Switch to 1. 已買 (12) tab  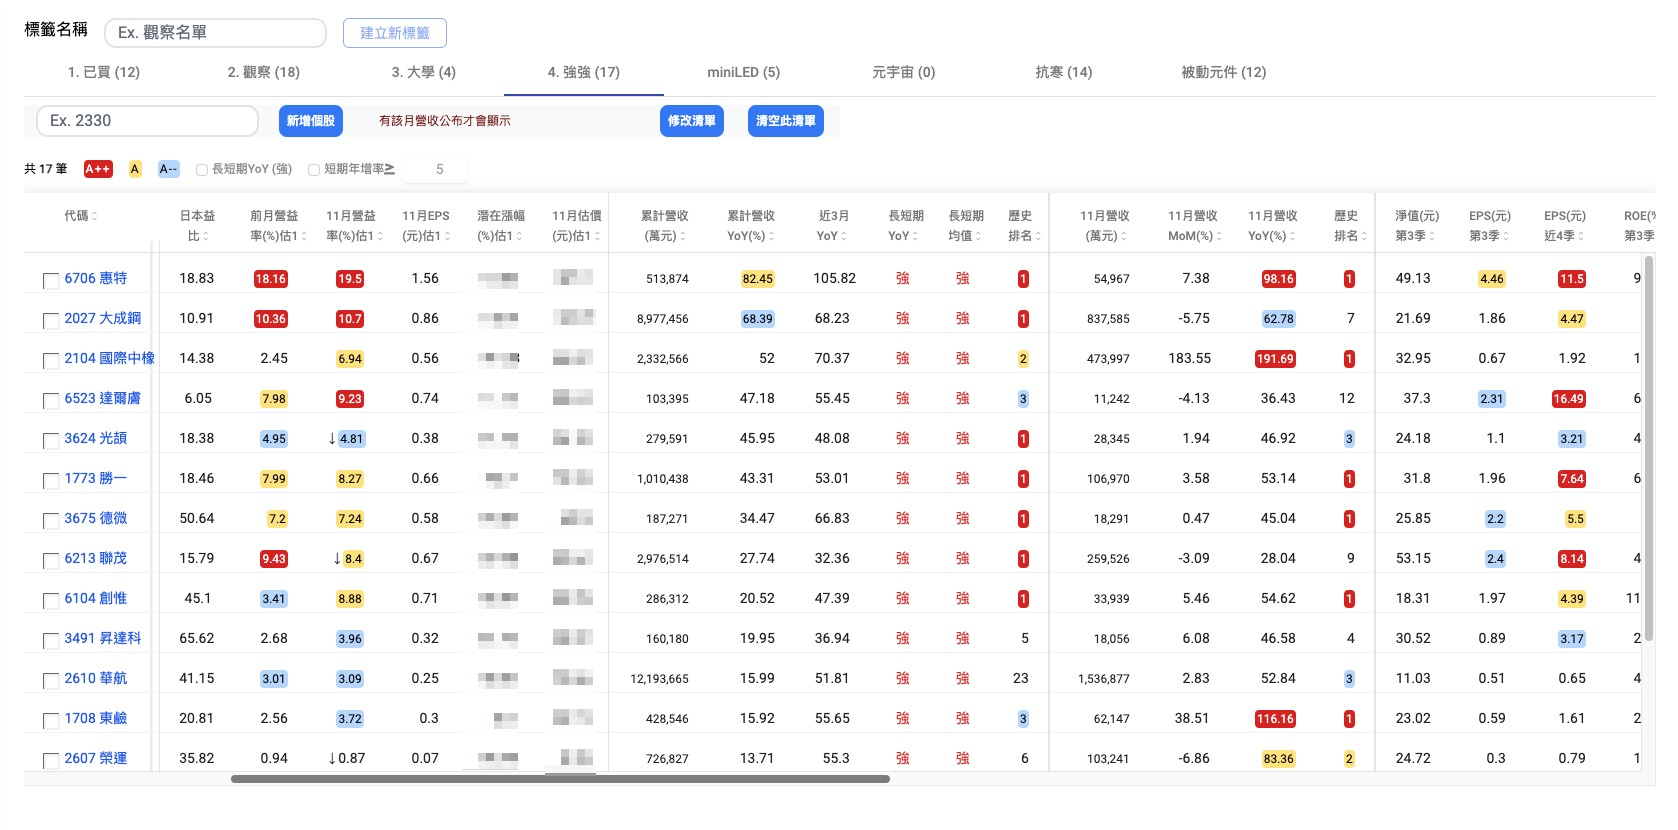[104, 72]
